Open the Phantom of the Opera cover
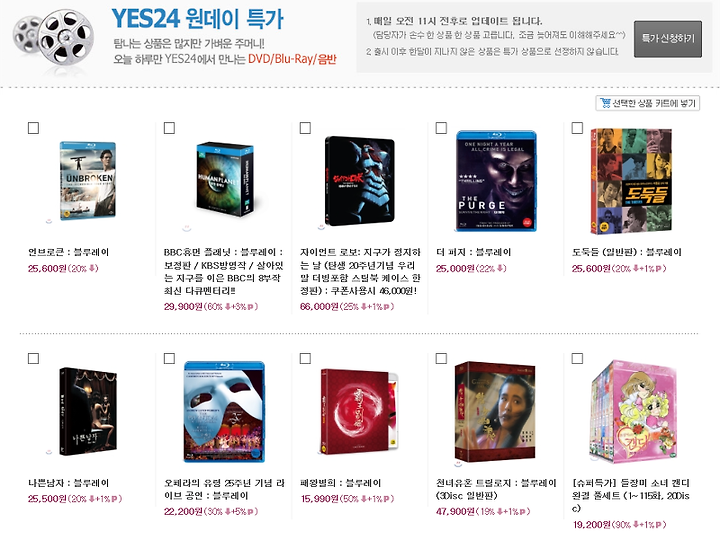Image resolution: width=720 pixels, height=540 pixels. pyautogui.click(x=225, y=411)
